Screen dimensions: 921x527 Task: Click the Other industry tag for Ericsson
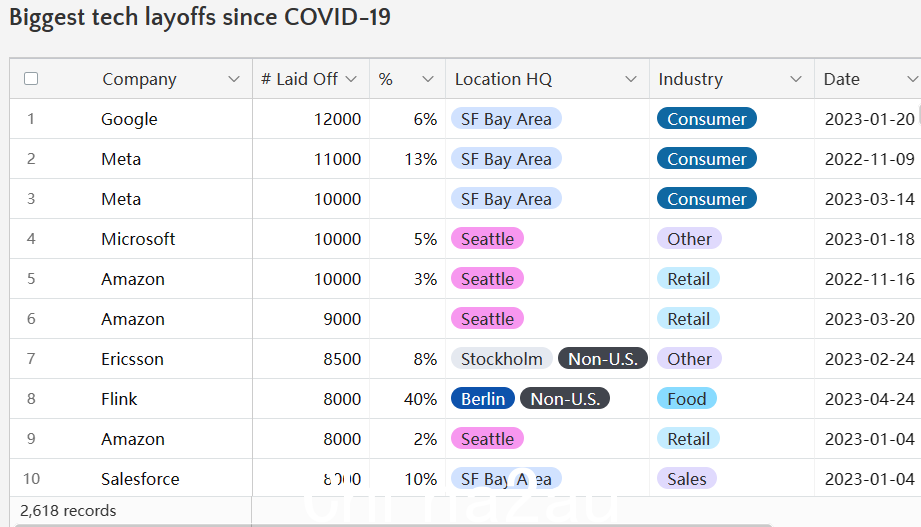[689, 358]
